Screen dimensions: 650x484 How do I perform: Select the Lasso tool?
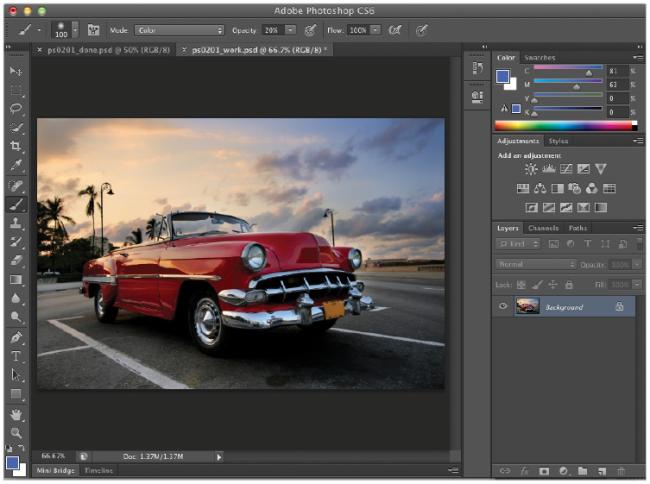click(16, 109)
